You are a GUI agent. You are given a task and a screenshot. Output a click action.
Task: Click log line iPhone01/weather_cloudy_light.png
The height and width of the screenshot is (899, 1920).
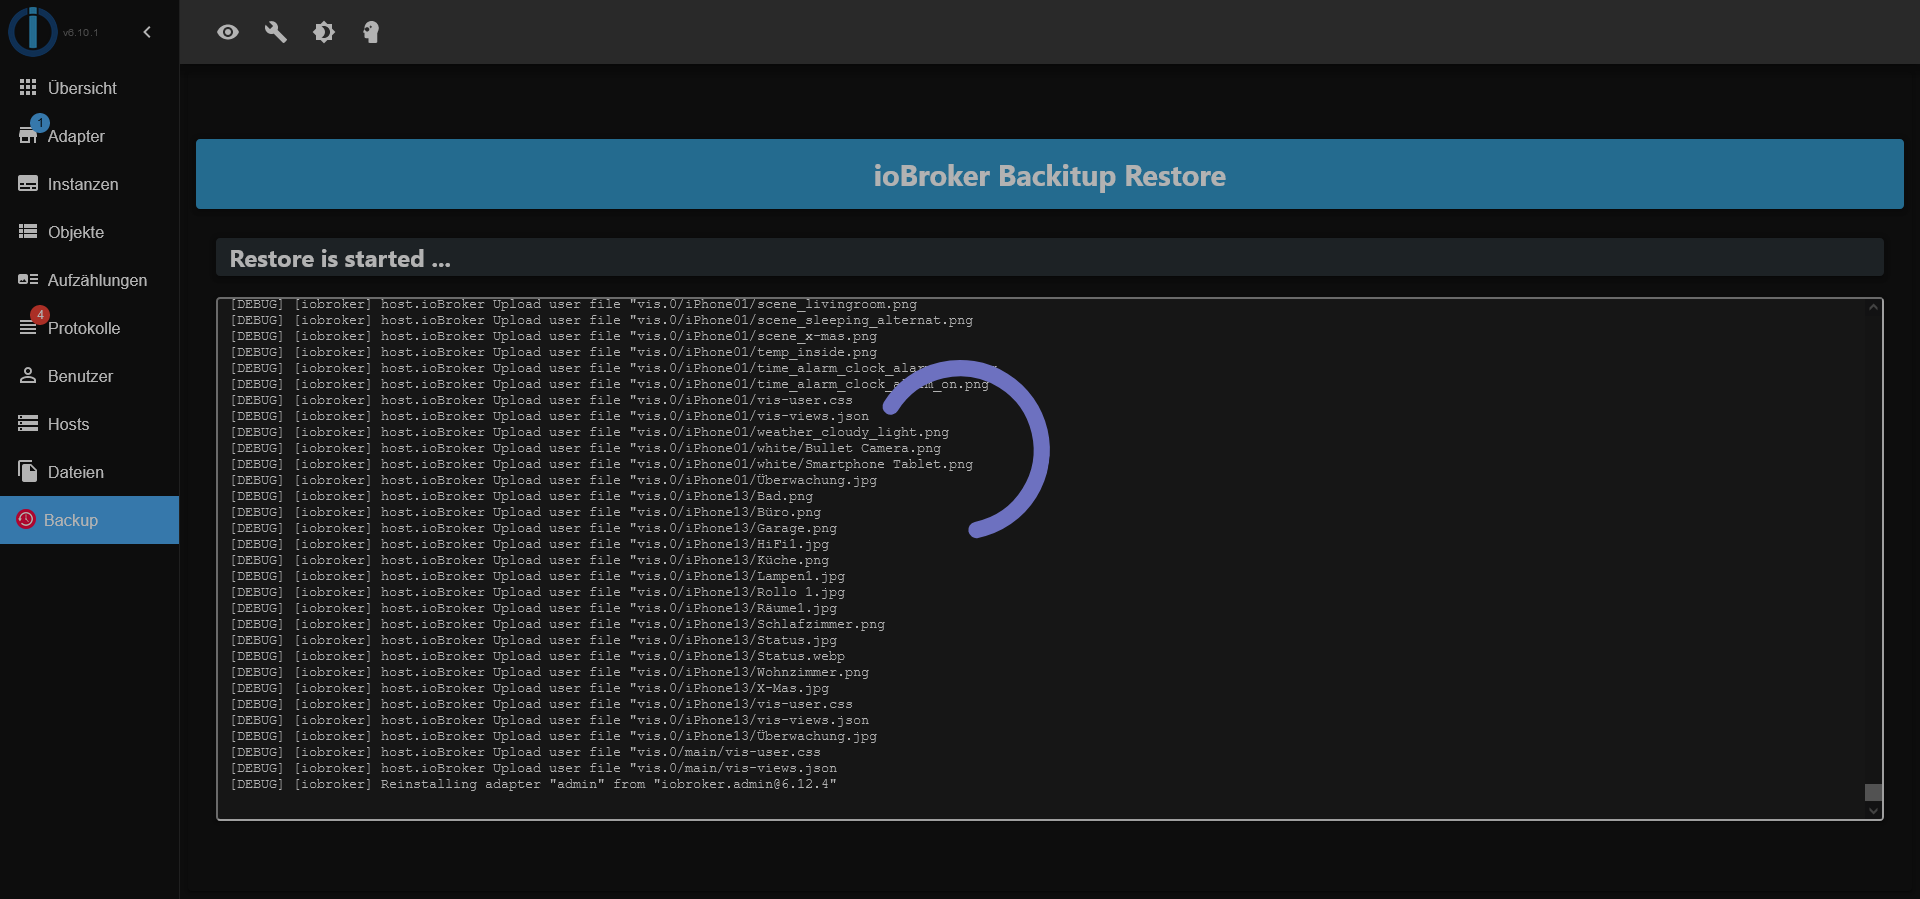click(590, 432)
